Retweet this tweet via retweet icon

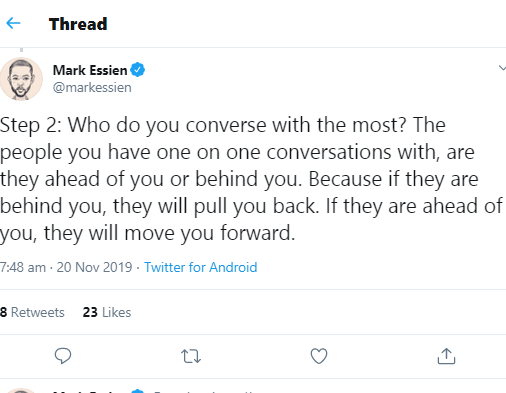click(x=191, y=356)
